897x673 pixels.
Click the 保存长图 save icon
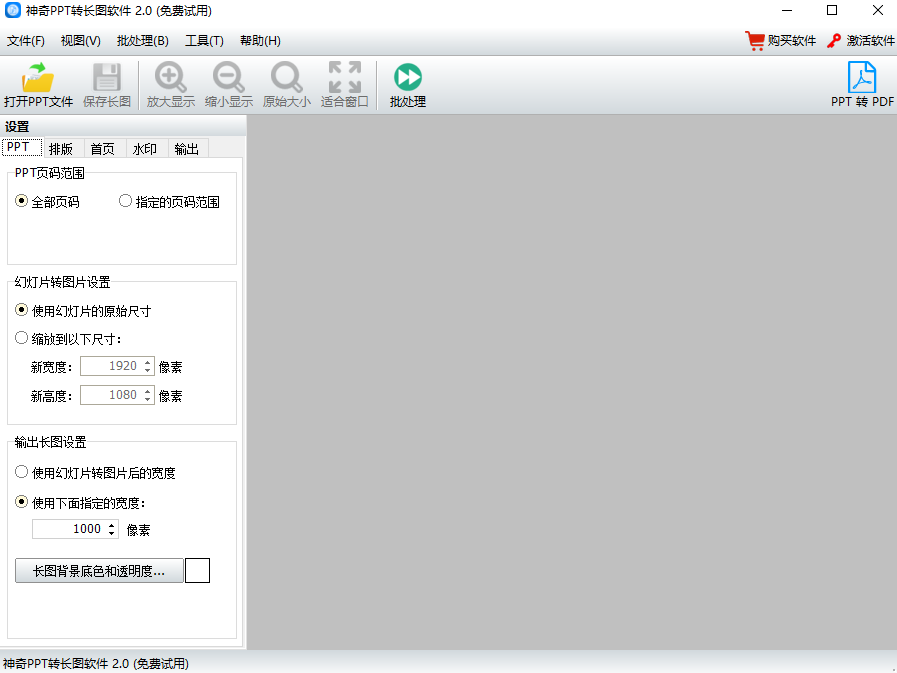click(107, 84)
